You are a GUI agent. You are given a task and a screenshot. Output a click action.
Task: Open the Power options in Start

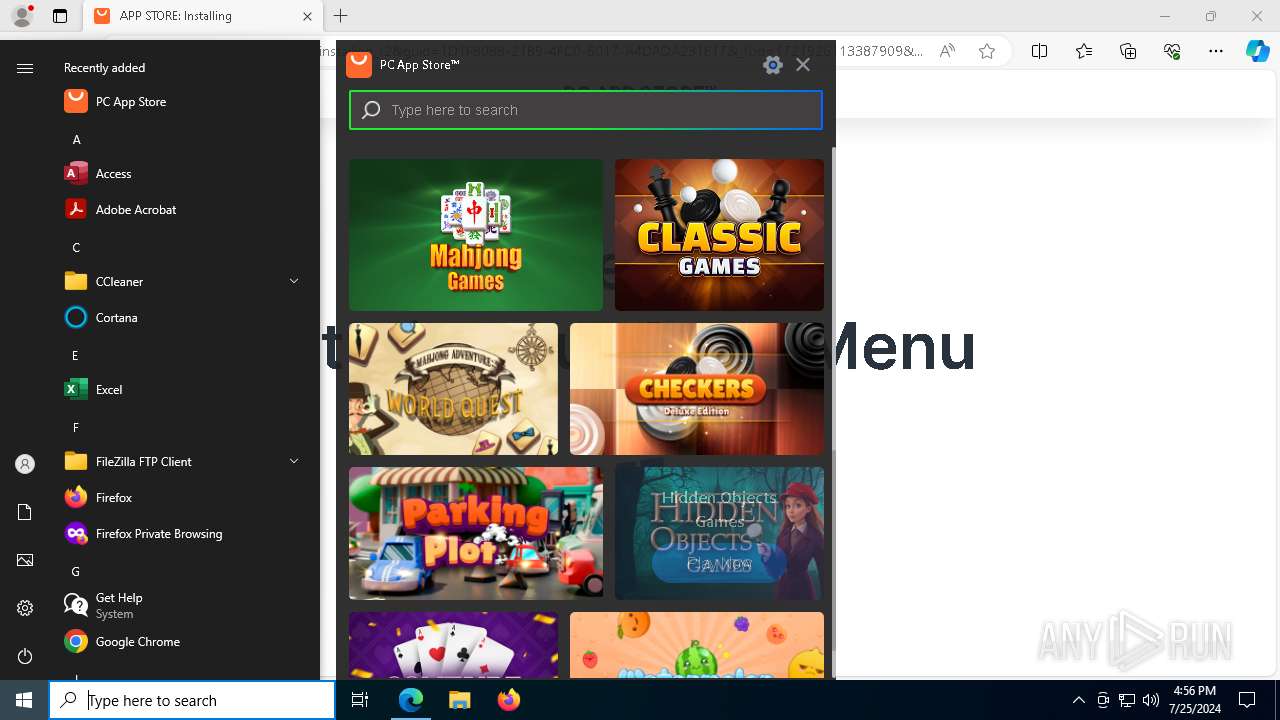coord(25,656)
